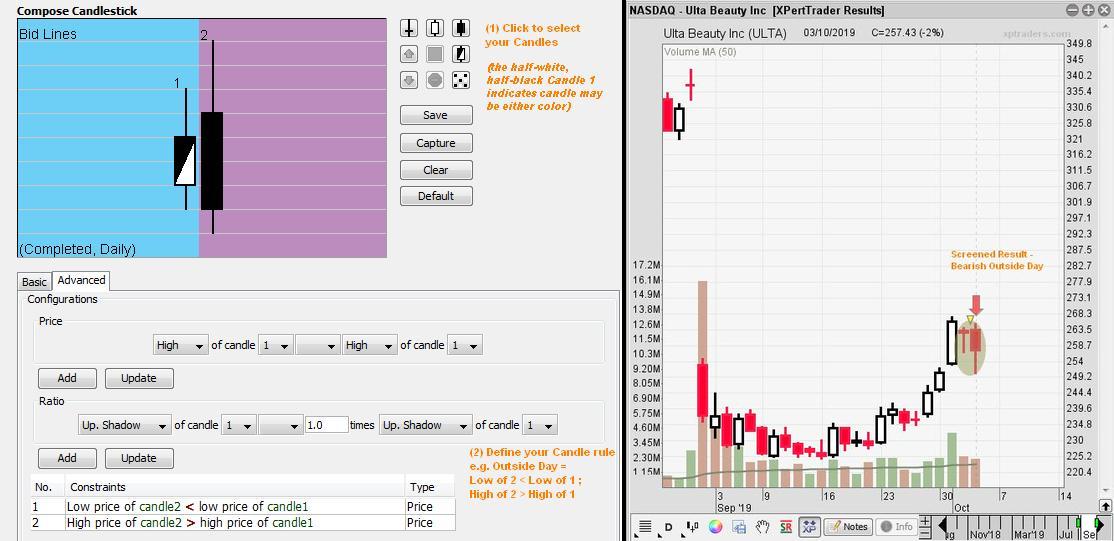
Task: Open Ratio first candle number dropdown
Action: pyautogui.click(x=239, y=425)
